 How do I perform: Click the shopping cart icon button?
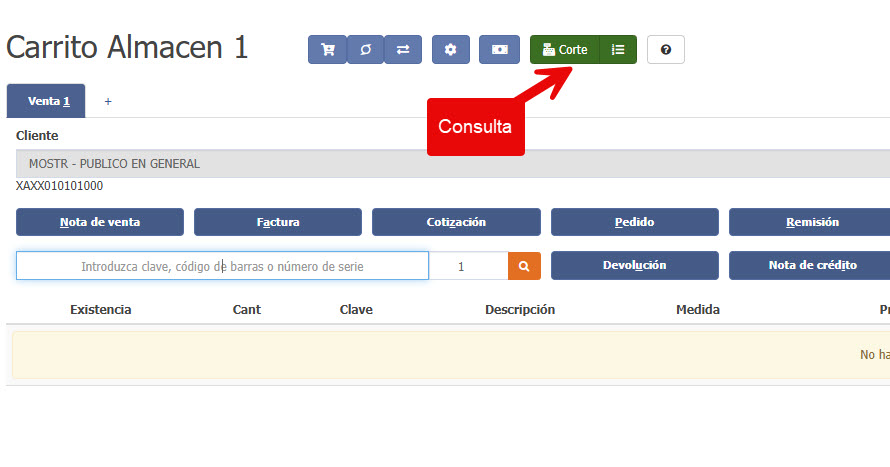pos(327,50)
